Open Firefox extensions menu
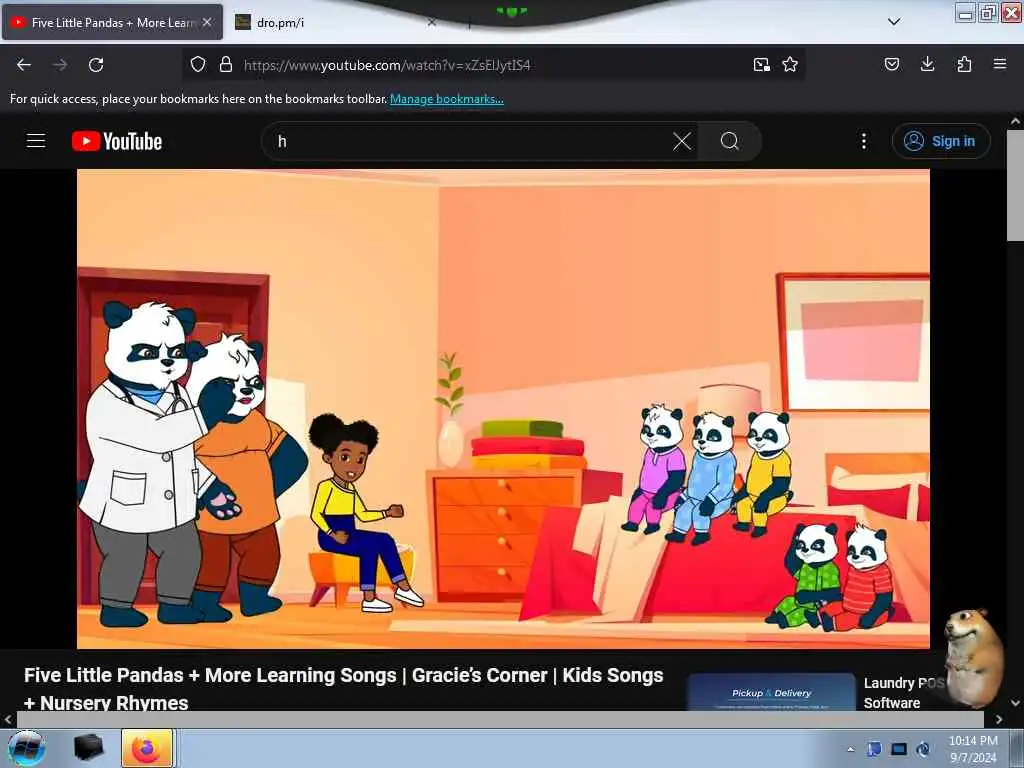This screenshot has height=768, width=1024. (x=964, y=64)
